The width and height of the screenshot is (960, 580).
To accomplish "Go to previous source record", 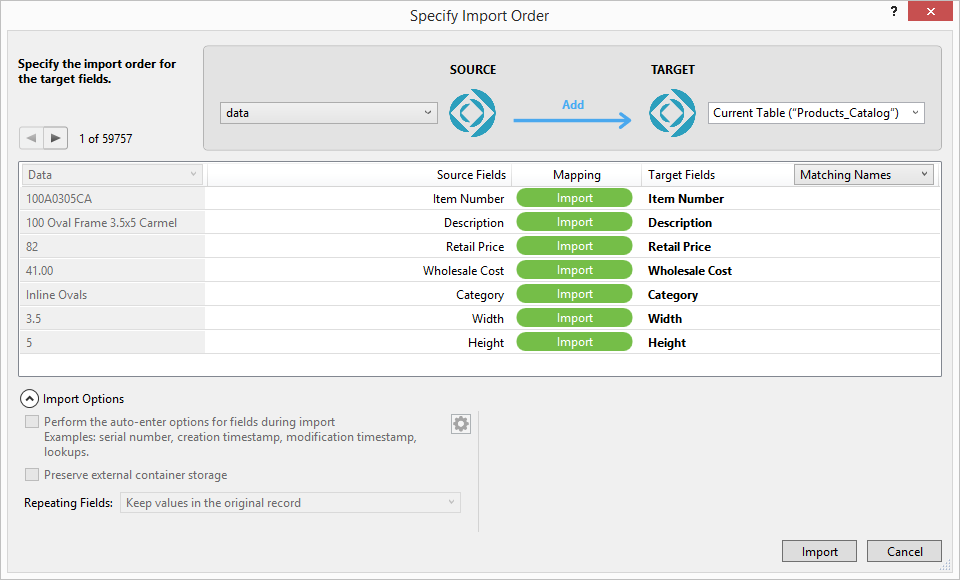I will click(x=31, y=138).
